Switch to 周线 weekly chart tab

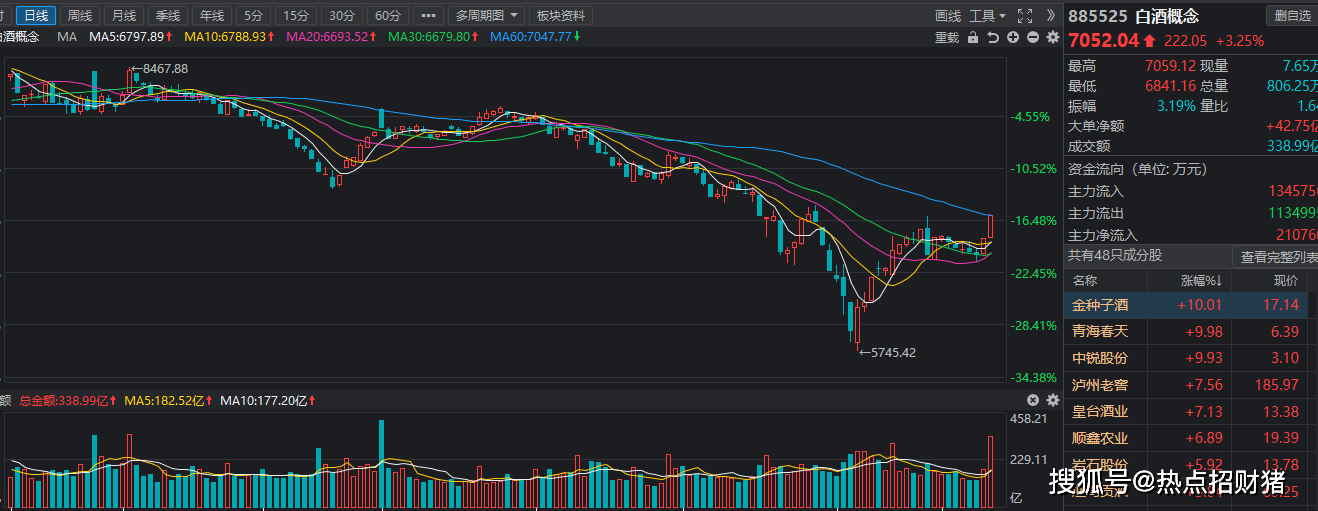[x=79, y=16]
